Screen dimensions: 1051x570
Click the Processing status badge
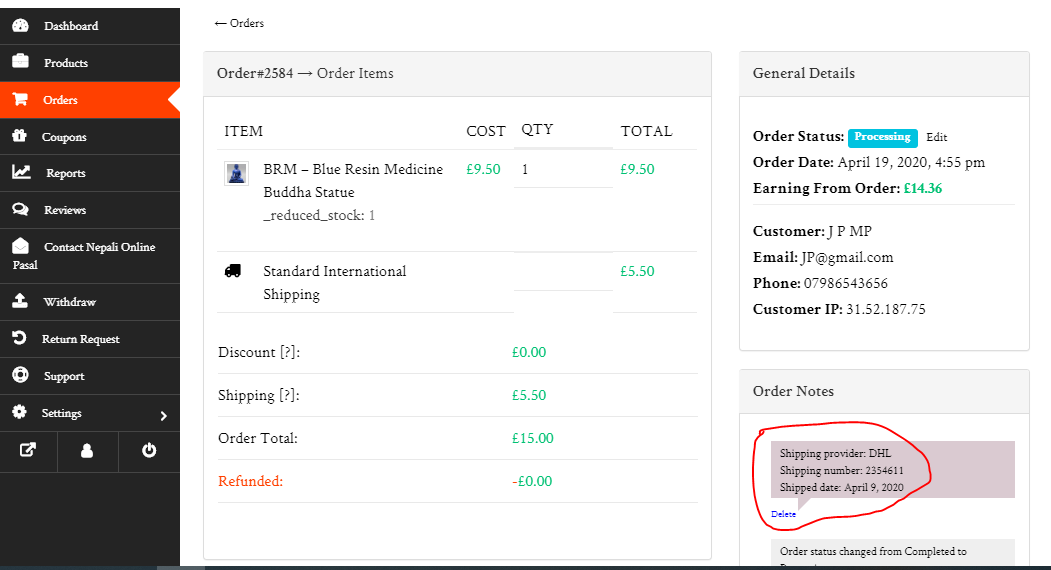(x=882, y=137)
